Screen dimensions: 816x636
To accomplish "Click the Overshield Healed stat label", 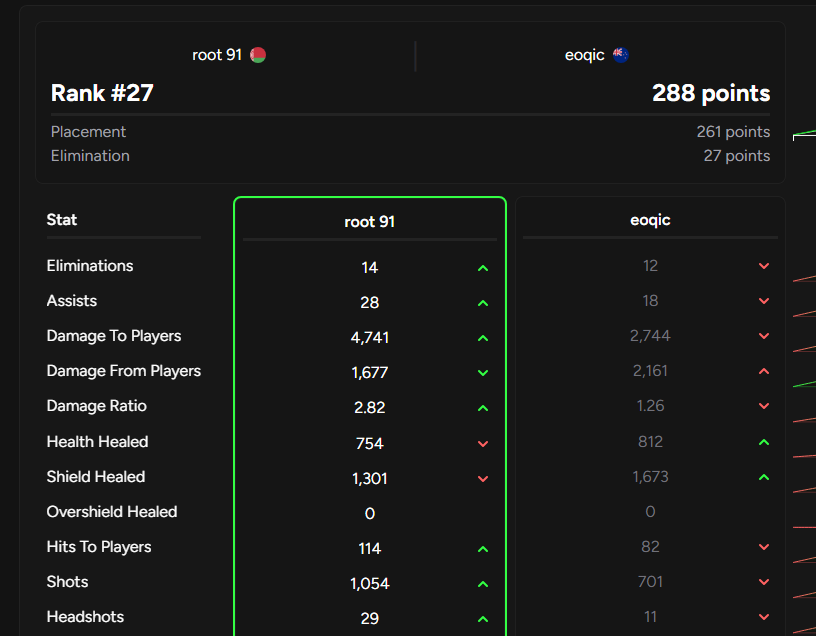I will pos(112,512).
